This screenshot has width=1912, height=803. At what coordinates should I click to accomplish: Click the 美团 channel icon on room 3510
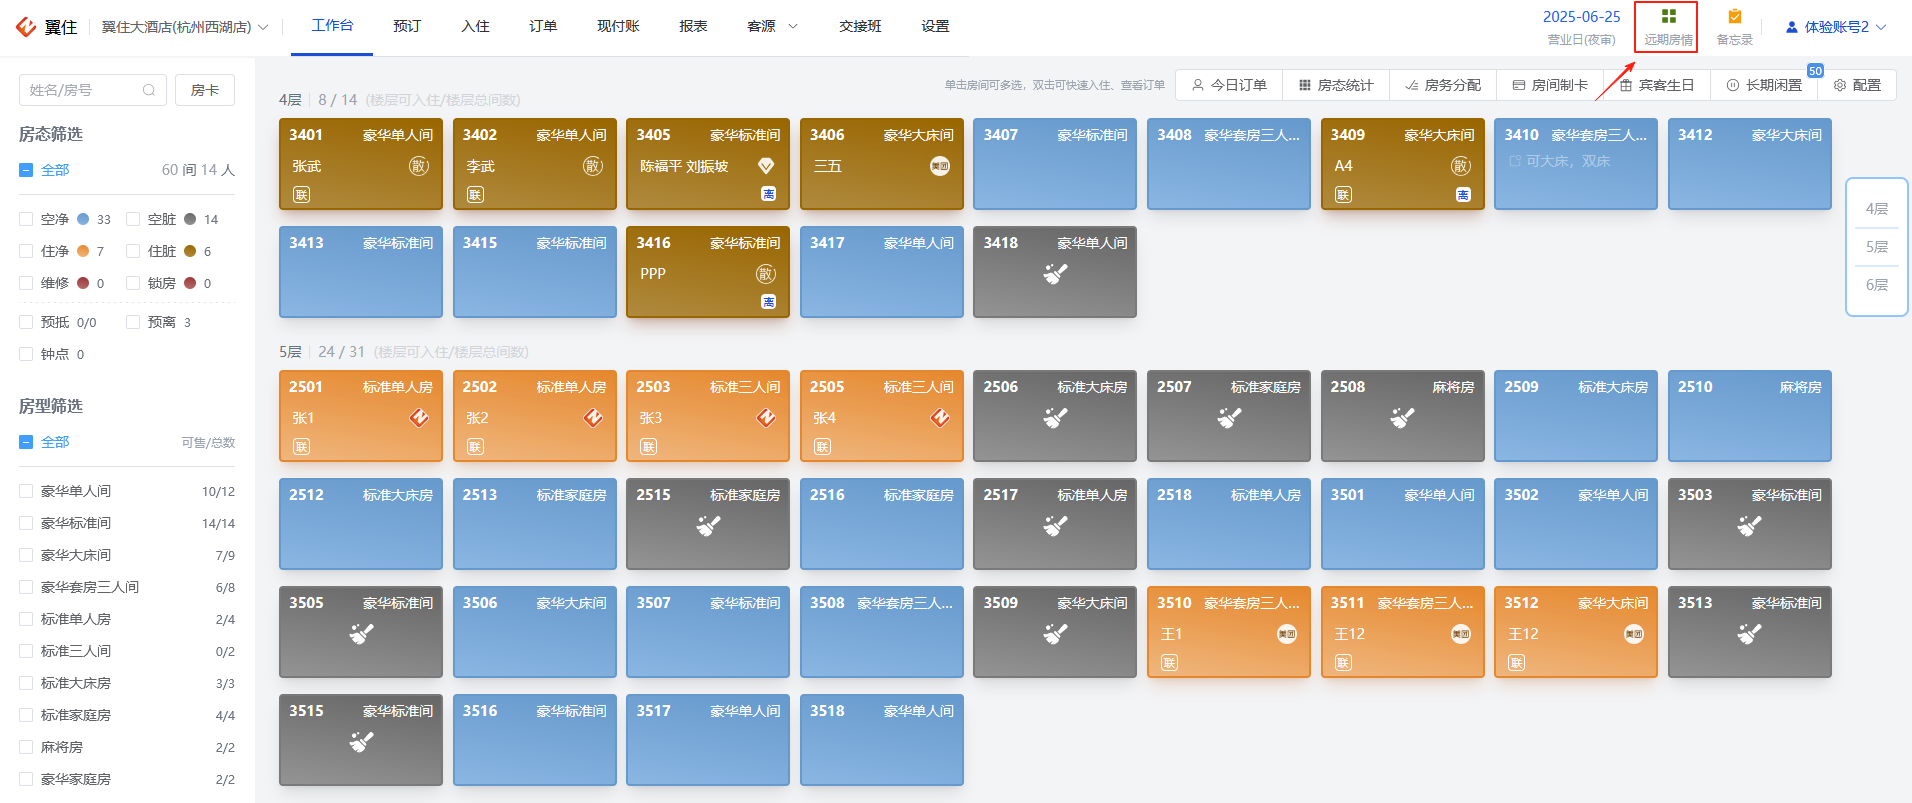click(x=1287, y=634)
